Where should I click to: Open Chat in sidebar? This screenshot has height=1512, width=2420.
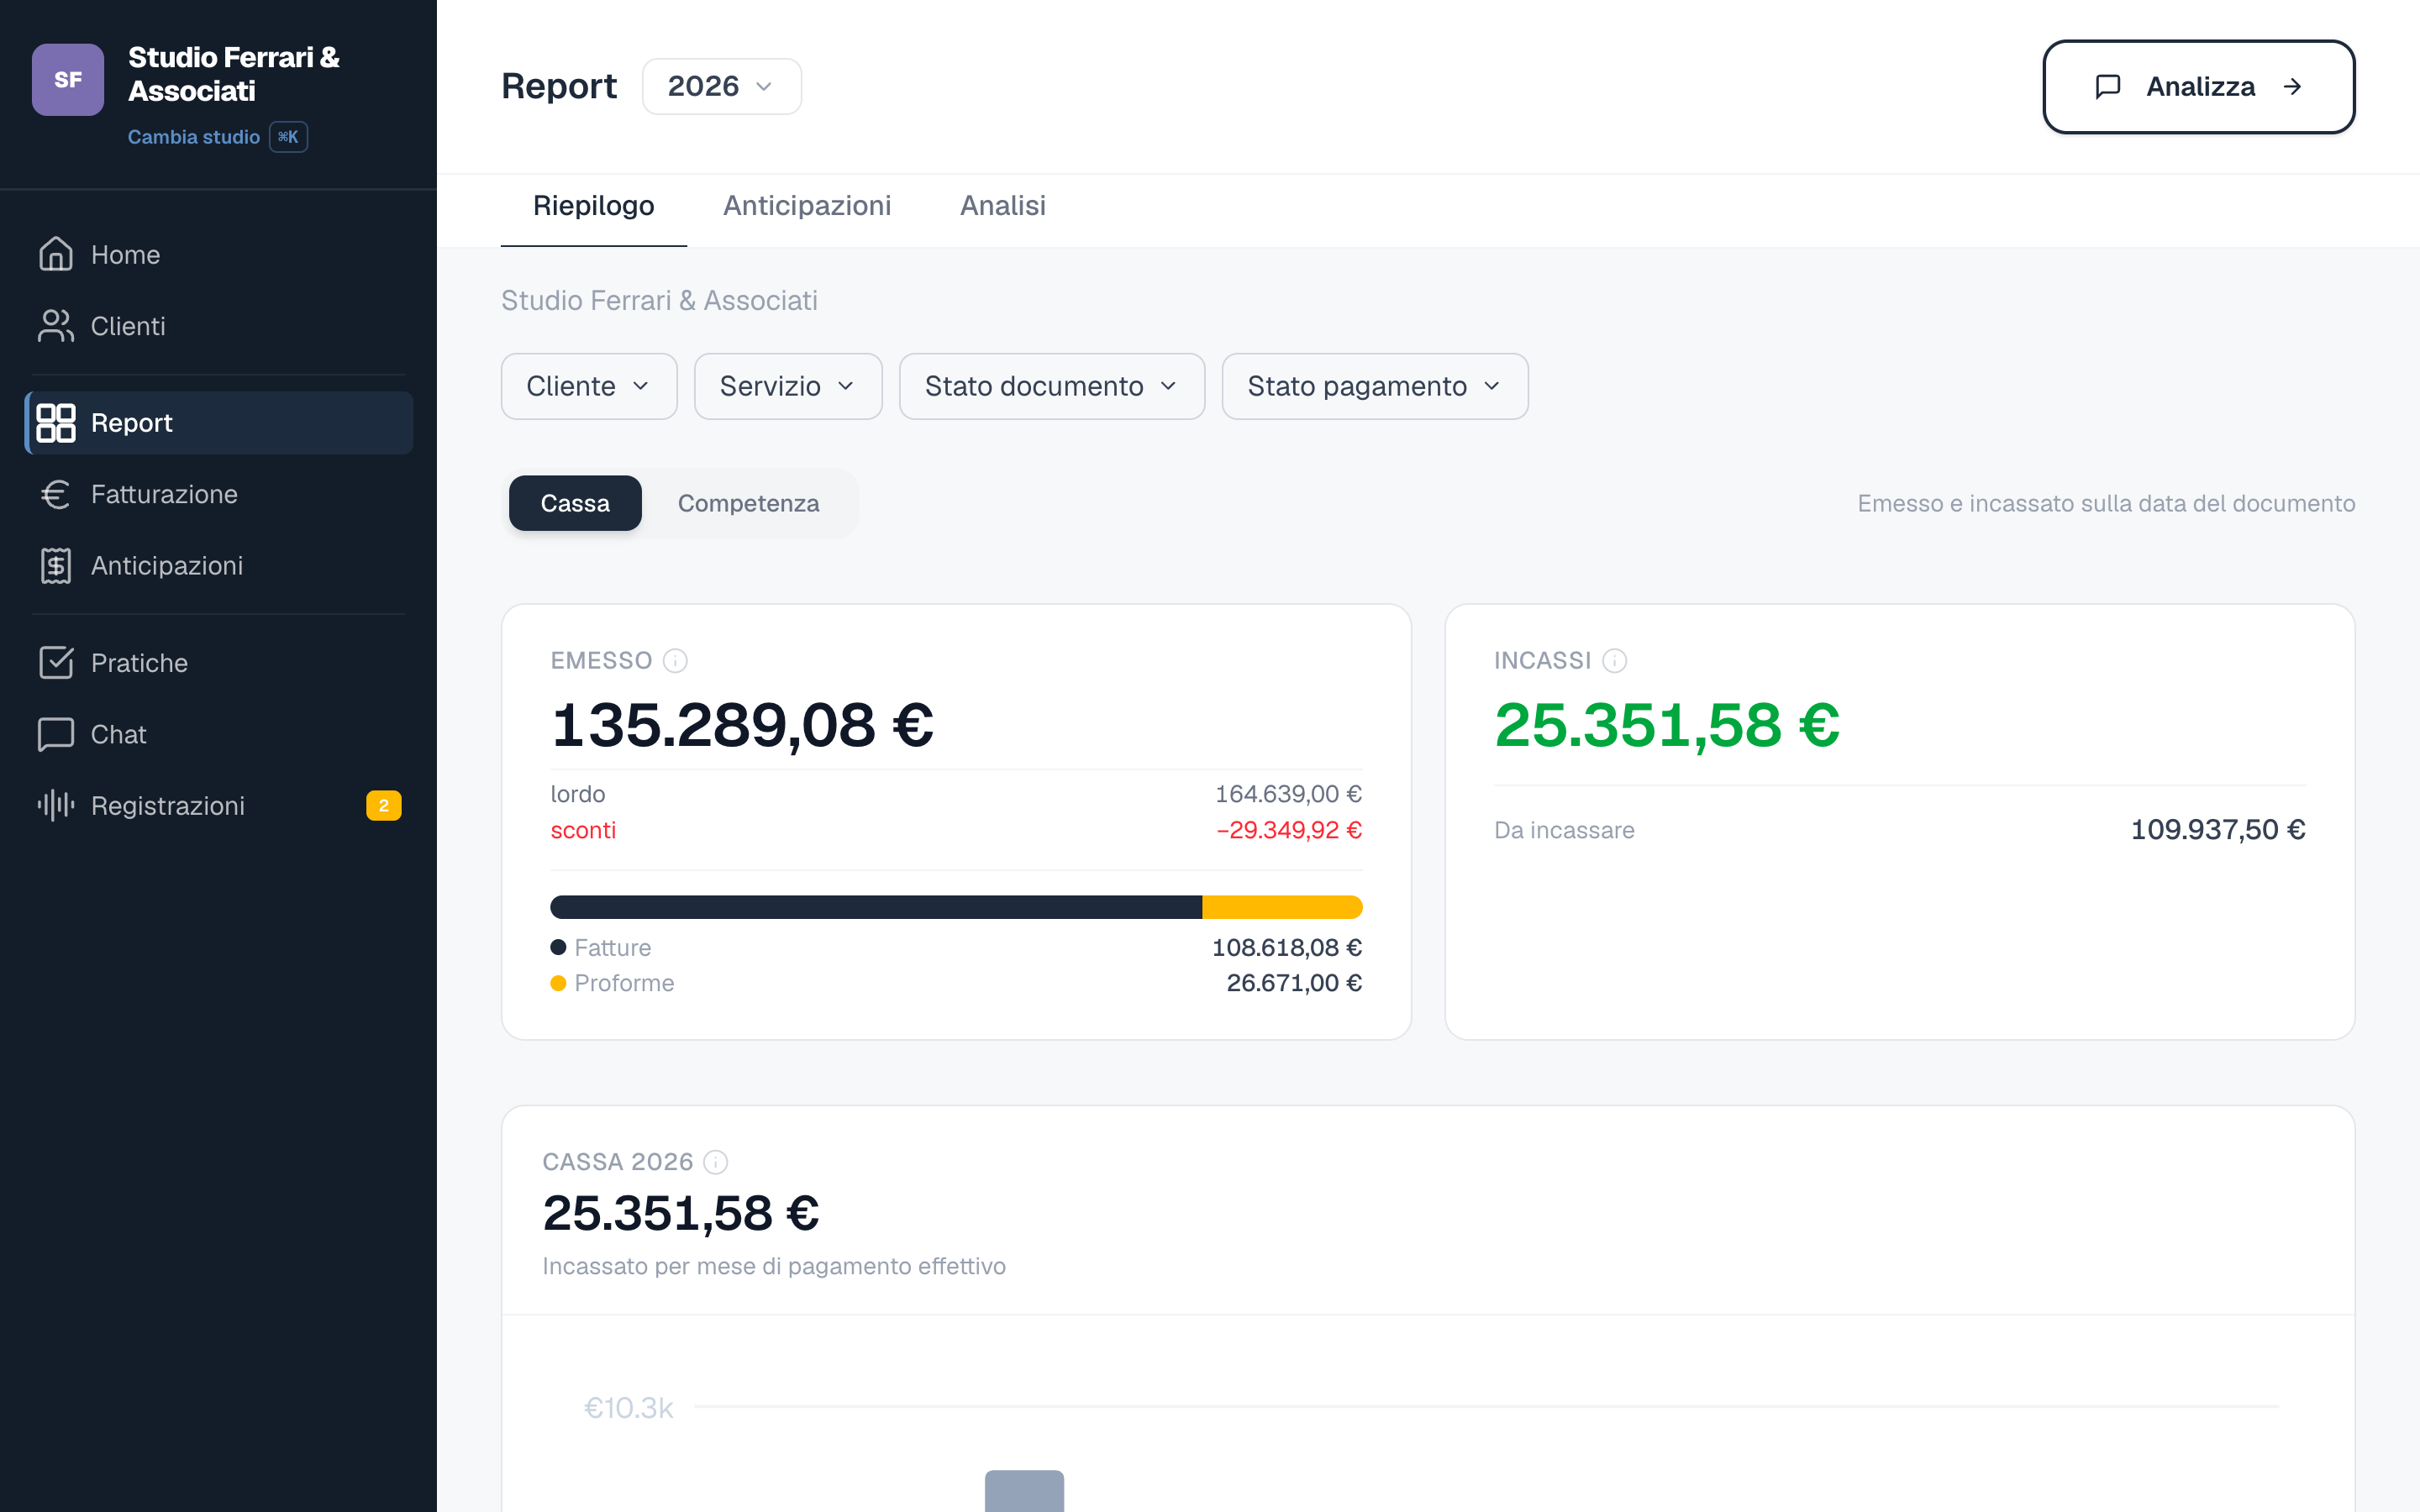pyautogui.click(x=219, y=734)
